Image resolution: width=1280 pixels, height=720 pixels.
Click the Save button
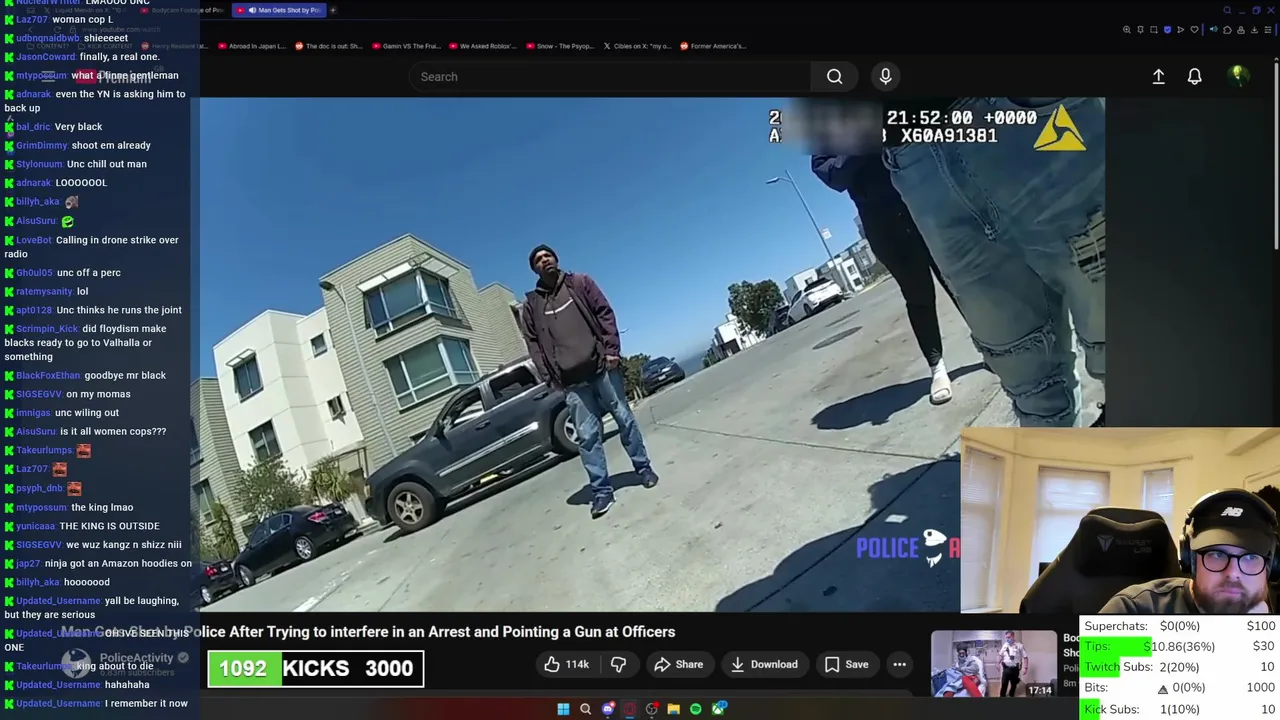pyautogui.click(x=846, y=664)
